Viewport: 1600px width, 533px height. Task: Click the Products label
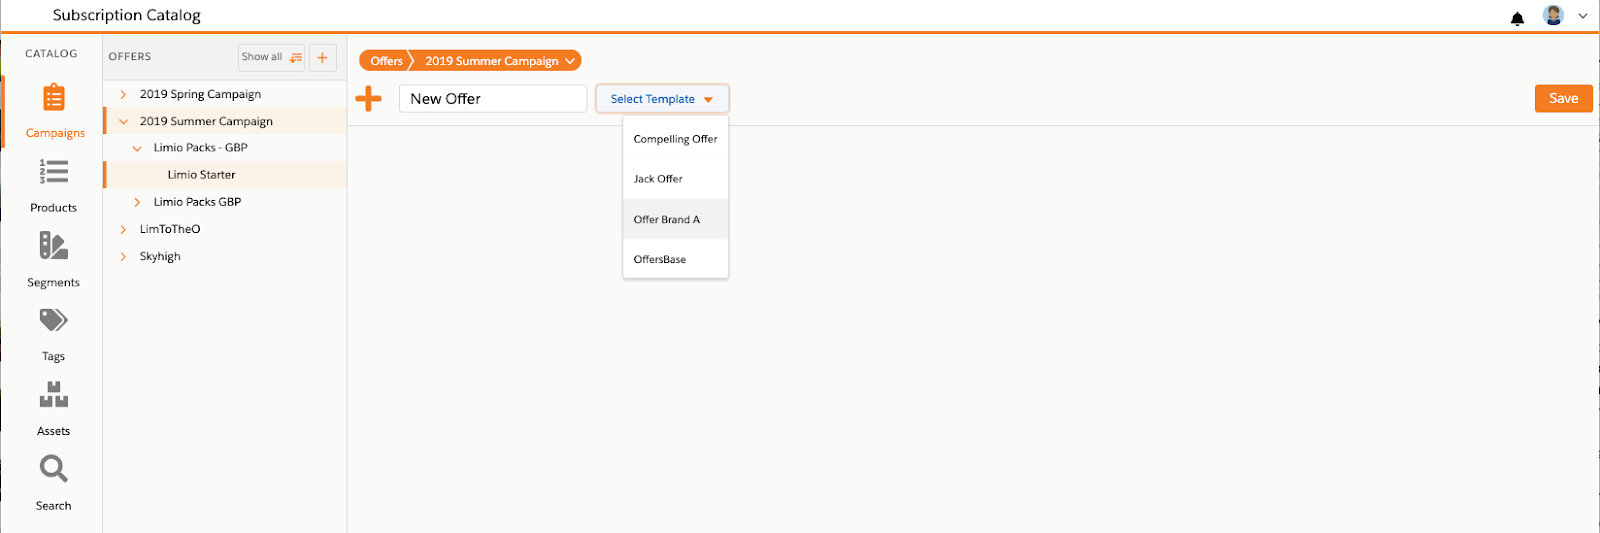tap(54, 208)
